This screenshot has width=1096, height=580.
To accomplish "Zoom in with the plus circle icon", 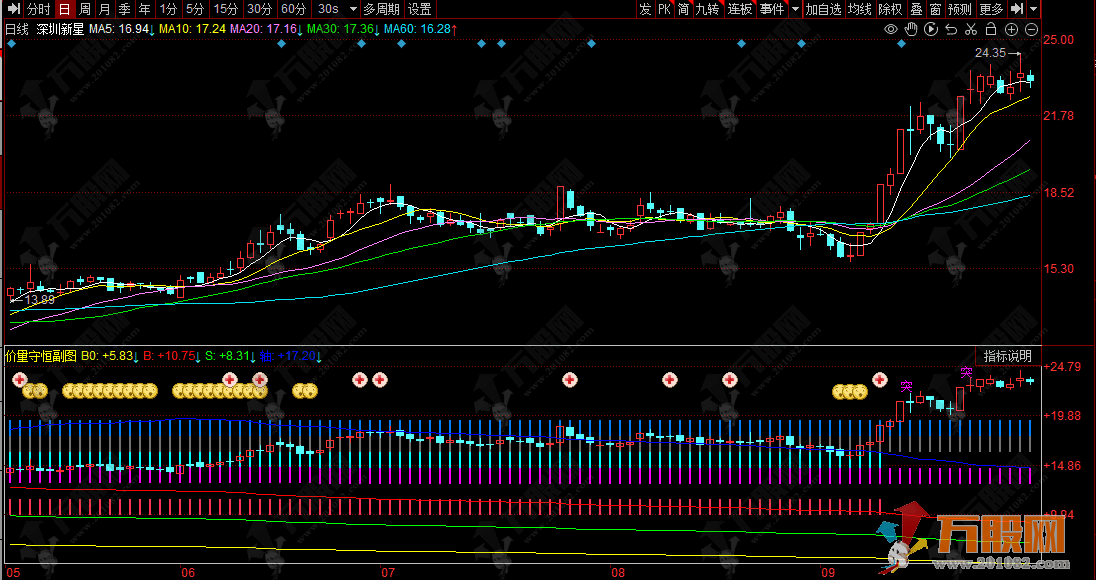I will [x=1011, y=29].
